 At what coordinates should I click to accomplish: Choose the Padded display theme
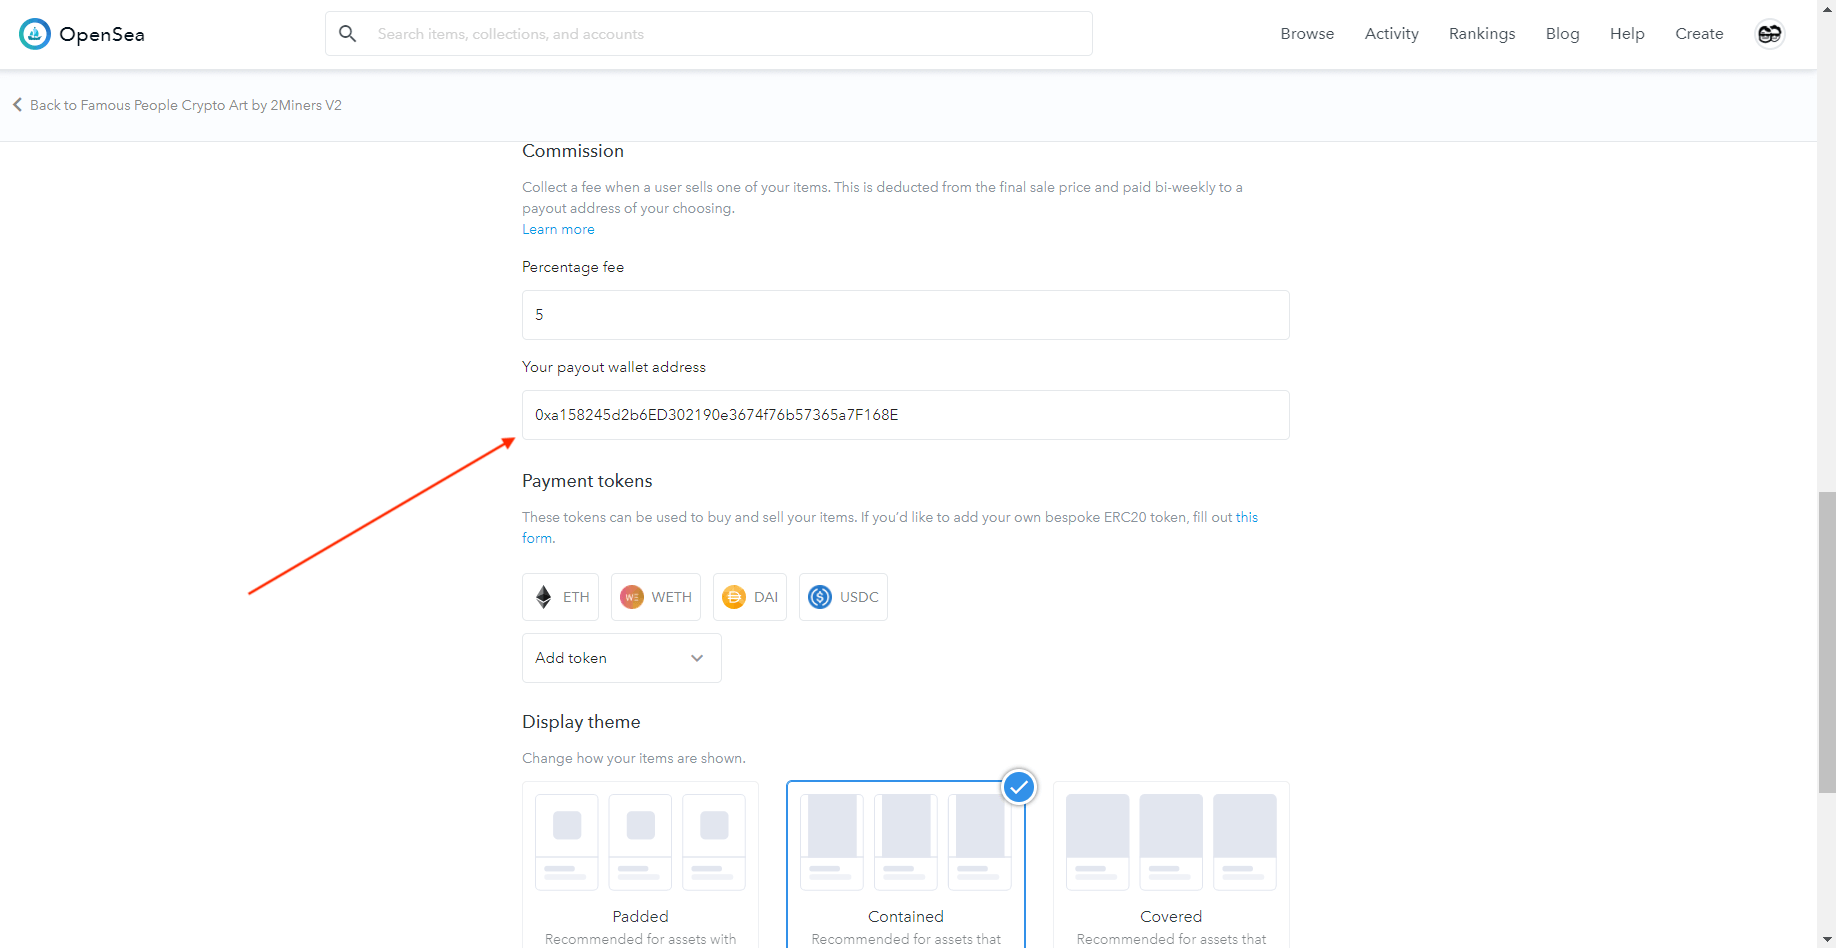(640, 860)
